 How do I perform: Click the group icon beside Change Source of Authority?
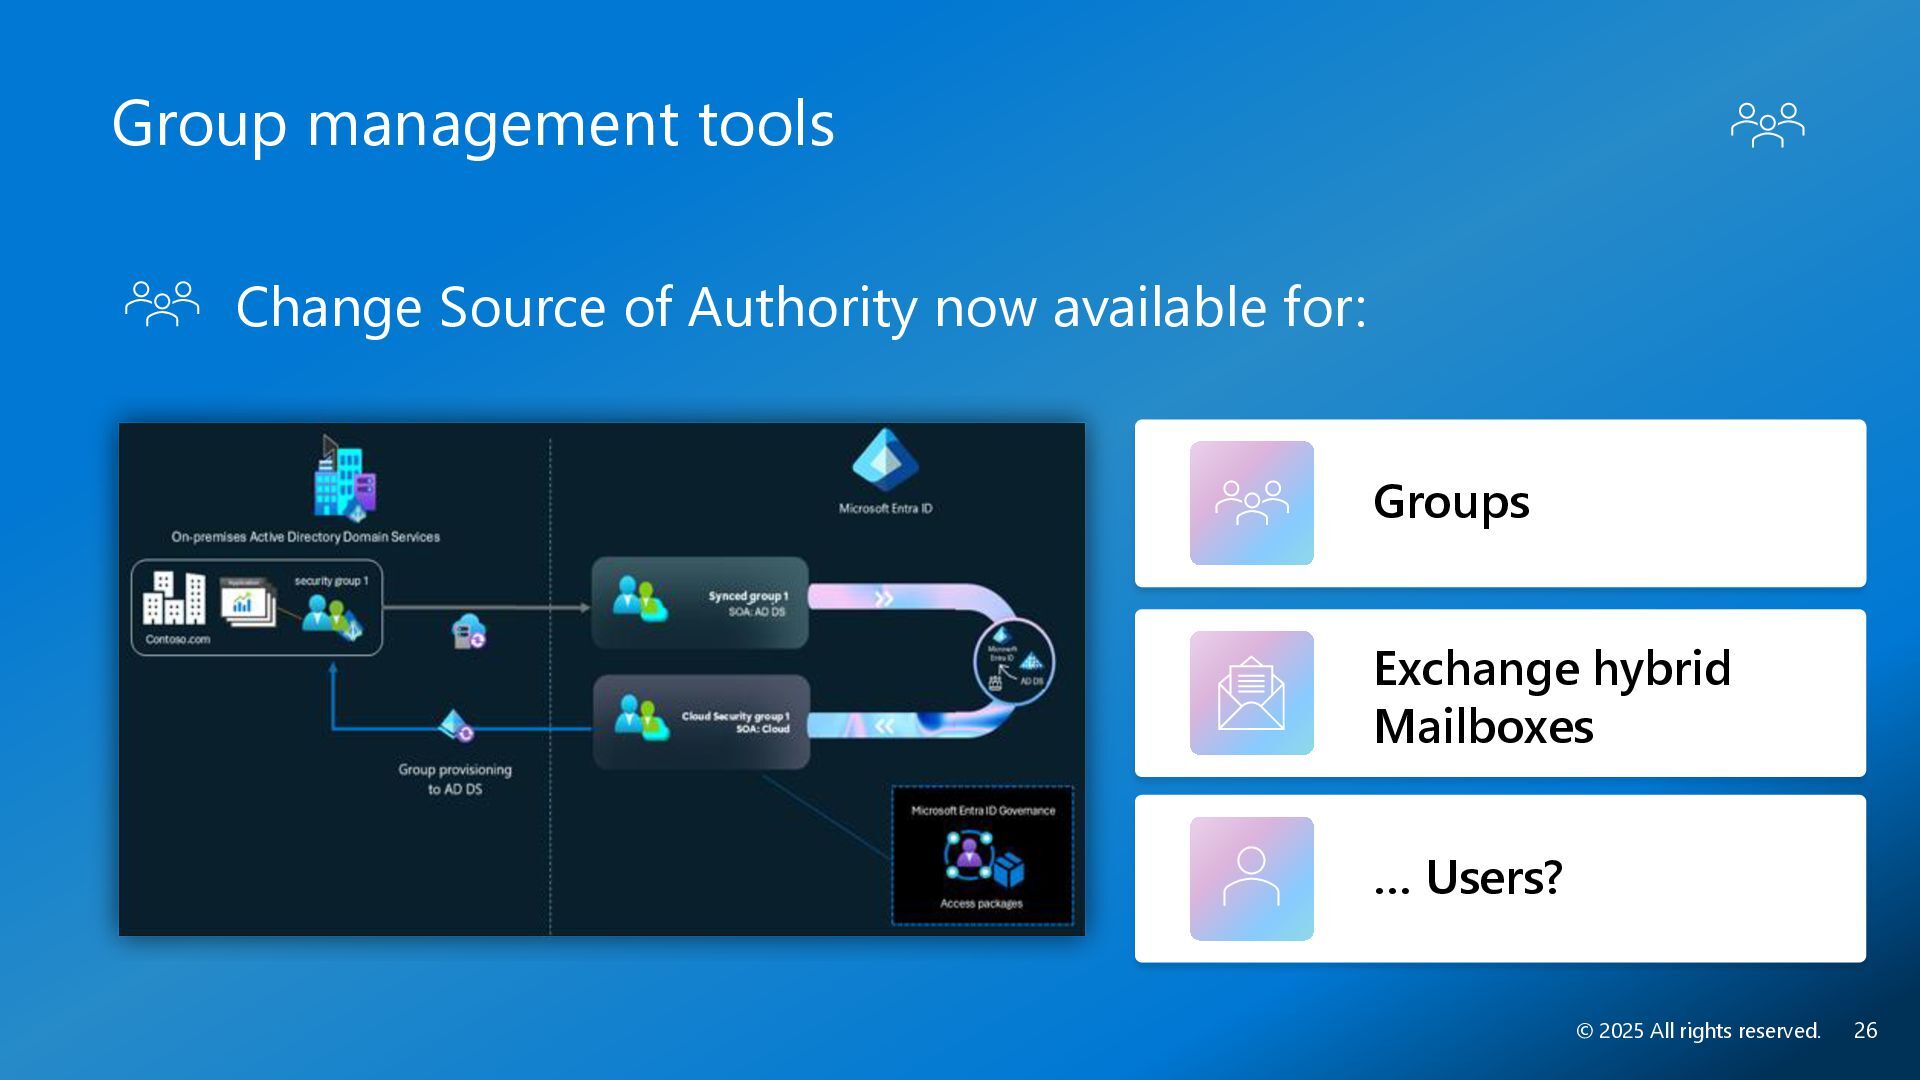(x=162, y=304)
